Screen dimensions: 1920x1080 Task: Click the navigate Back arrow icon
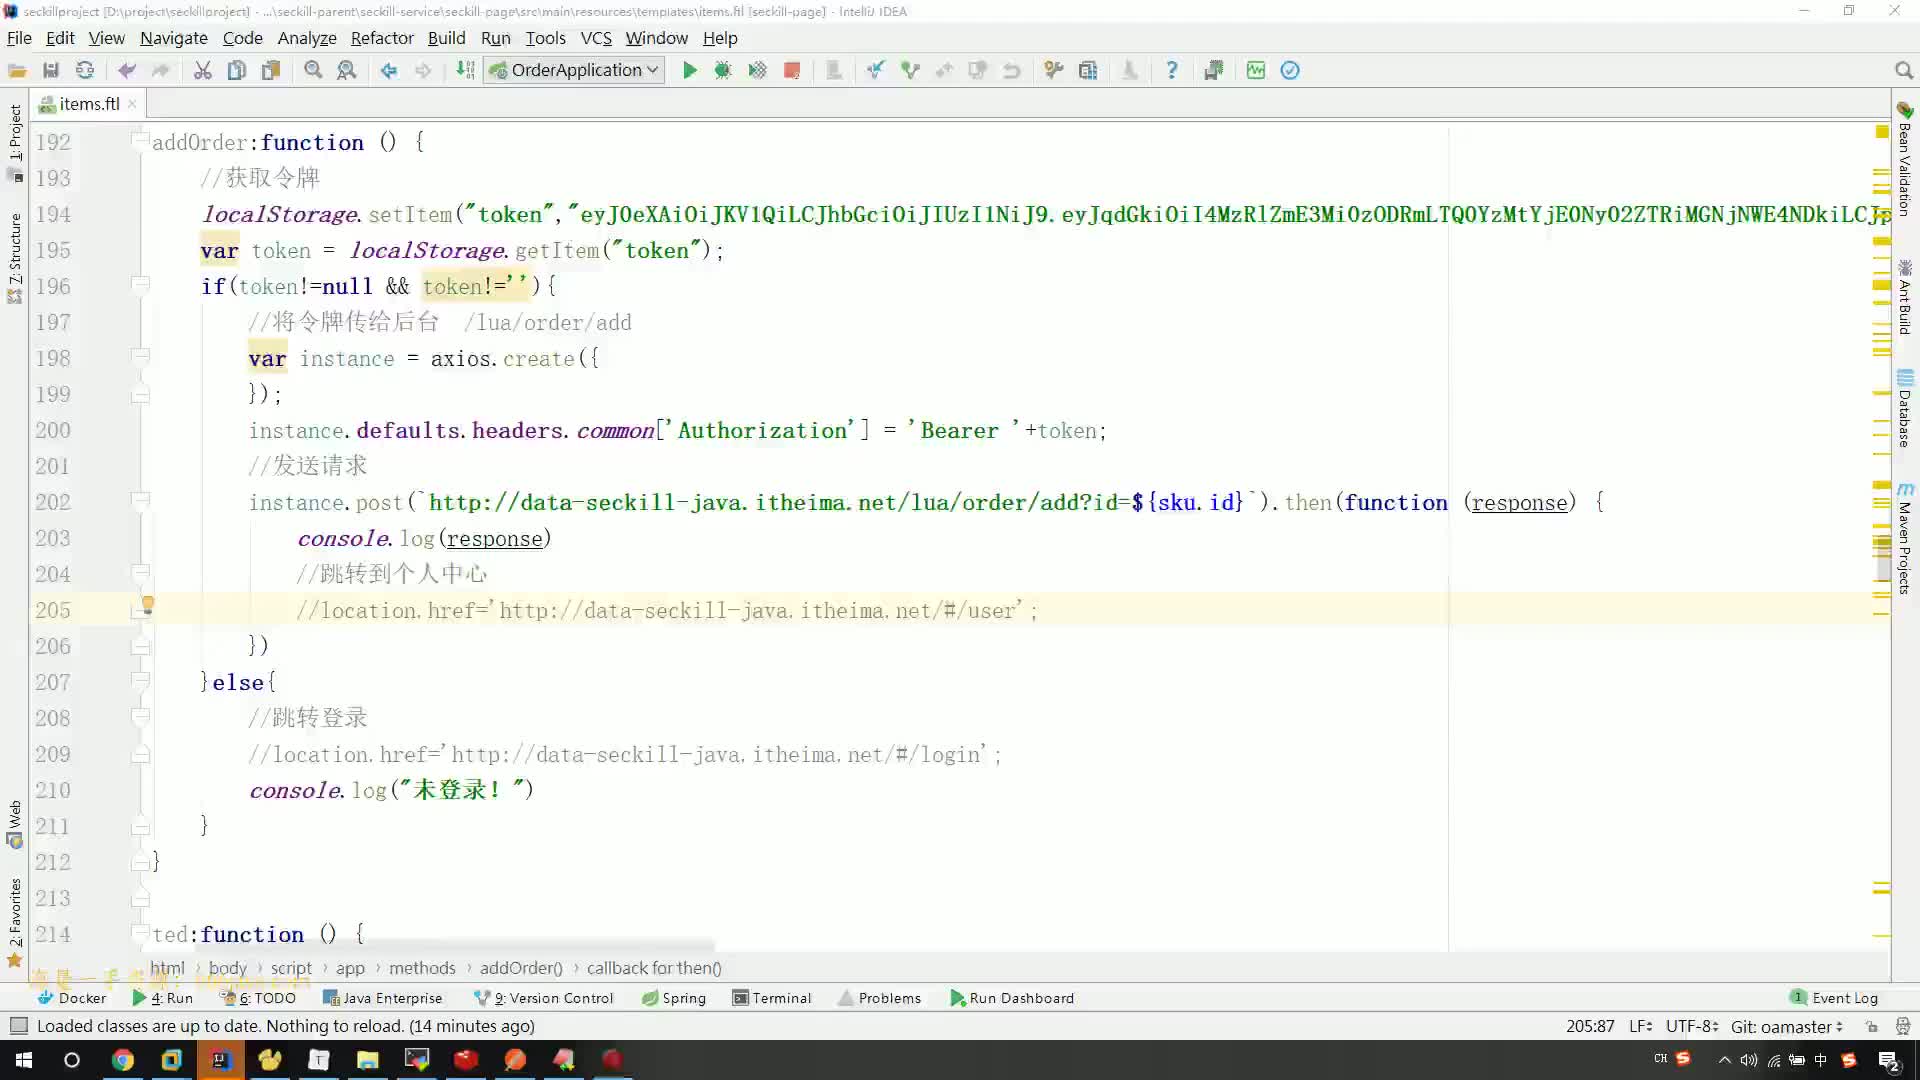click(x=389, y=70)
